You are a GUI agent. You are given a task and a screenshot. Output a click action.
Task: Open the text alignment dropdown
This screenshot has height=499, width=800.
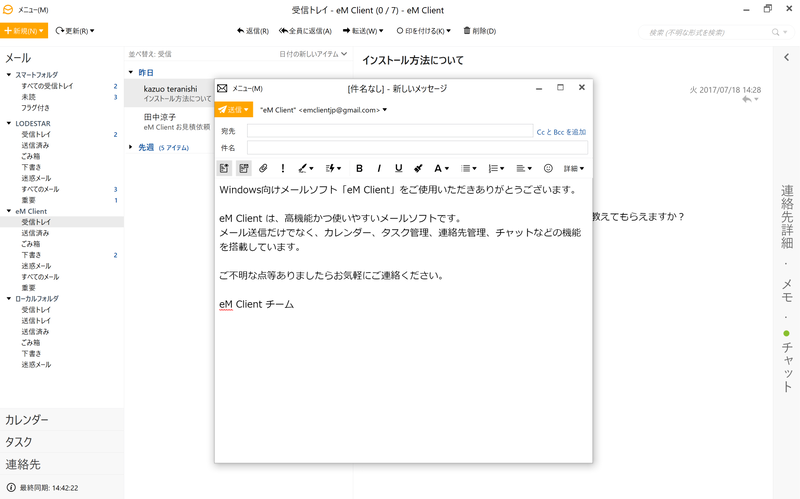tap(524, 168)
